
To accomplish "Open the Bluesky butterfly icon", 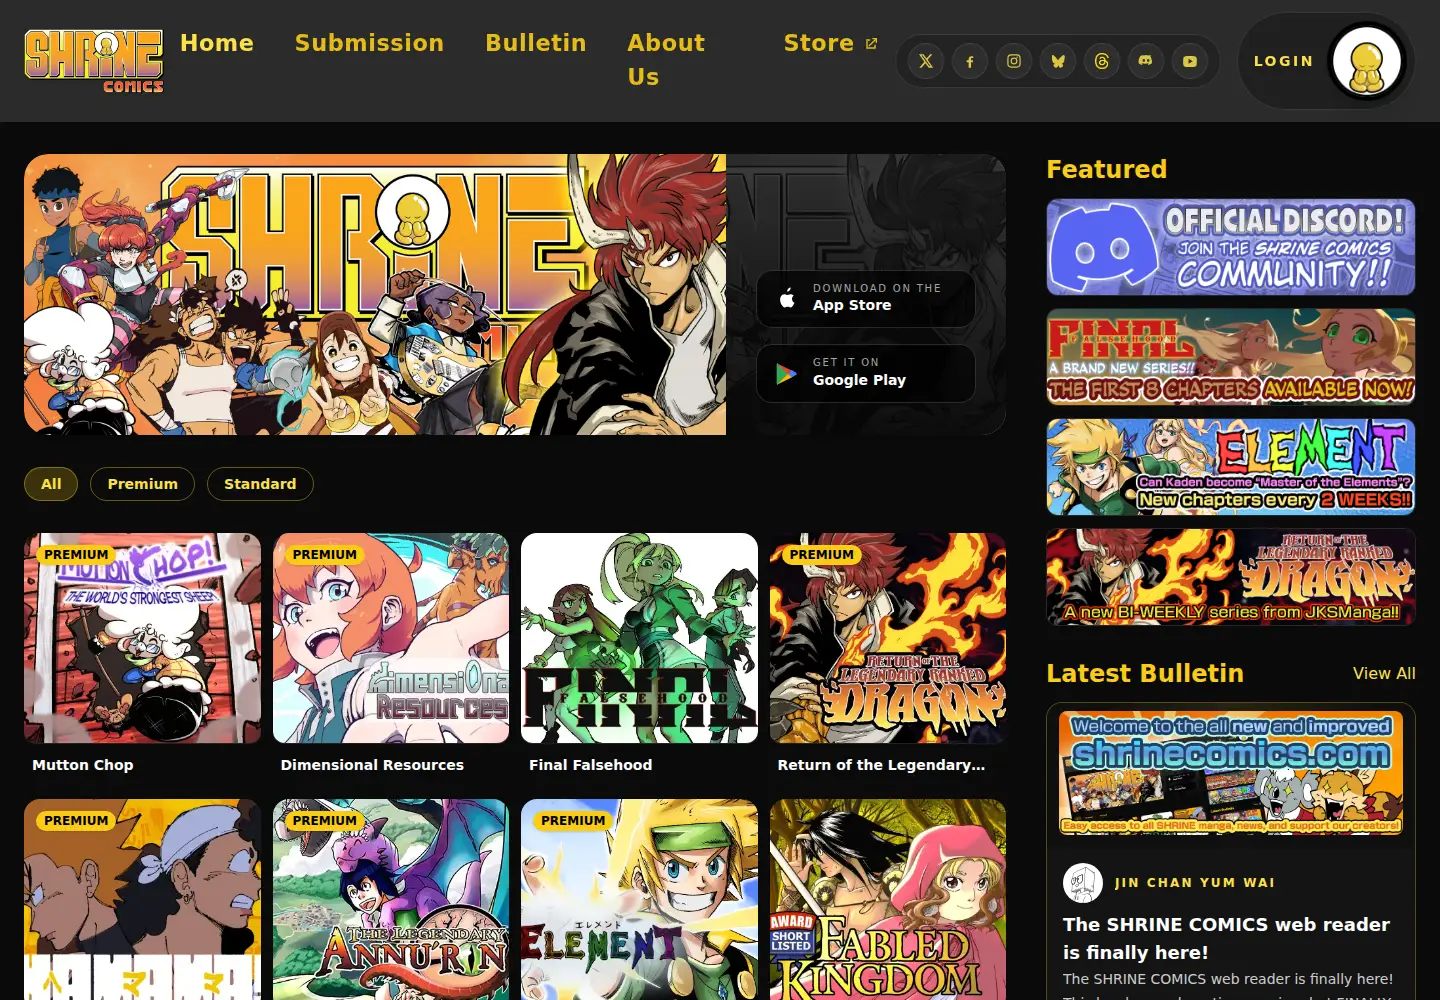I will click(1058, 61).
